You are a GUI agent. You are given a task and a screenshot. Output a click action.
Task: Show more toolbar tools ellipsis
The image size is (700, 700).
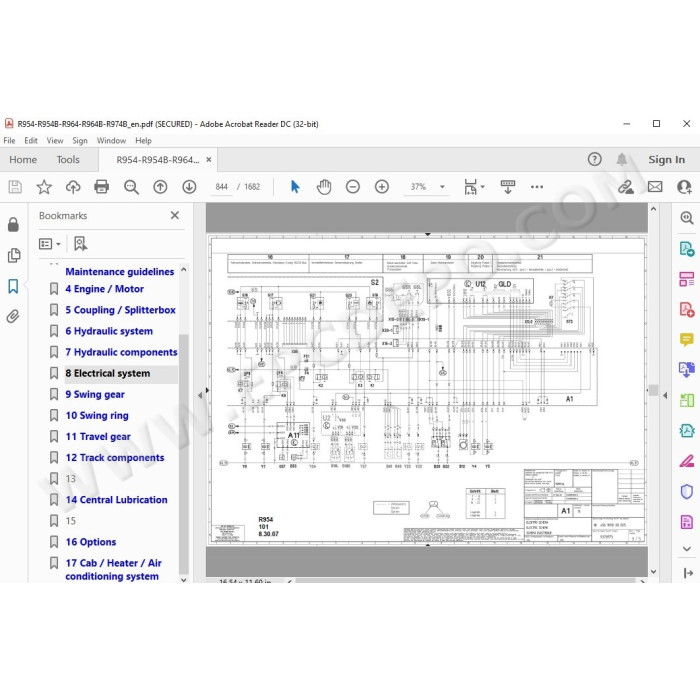point(537,187)
